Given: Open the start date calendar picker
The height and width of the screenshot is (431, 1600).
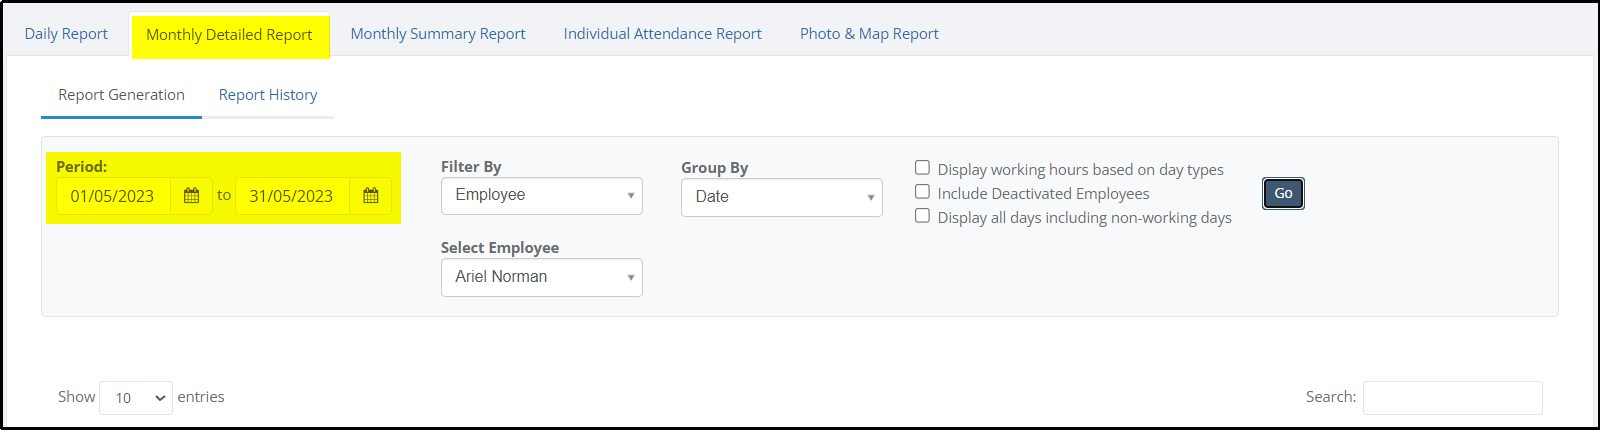Looking at the screenshot, I should click(x=192, y=196).
